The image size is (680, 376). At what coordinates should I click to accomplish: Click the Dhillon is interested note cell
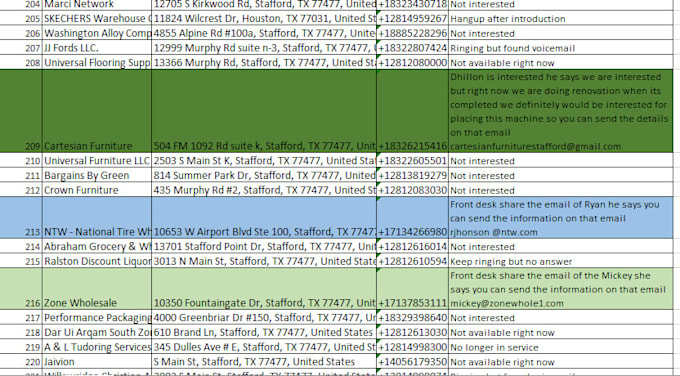tap(561, 111)
